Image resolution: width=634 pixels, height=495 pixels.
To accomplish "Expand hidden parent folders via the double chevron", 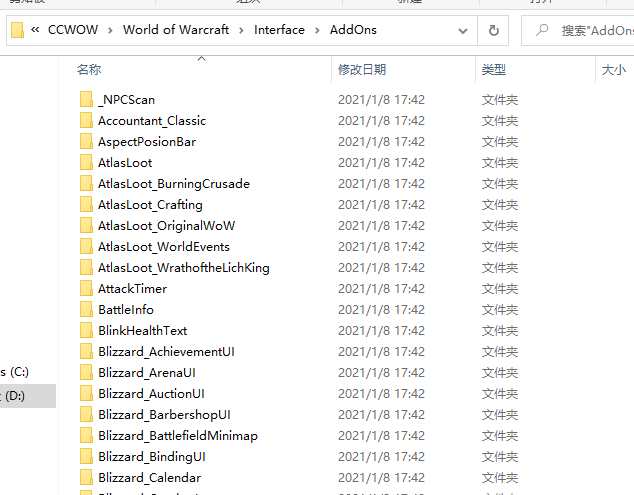I will click(35, 30).
